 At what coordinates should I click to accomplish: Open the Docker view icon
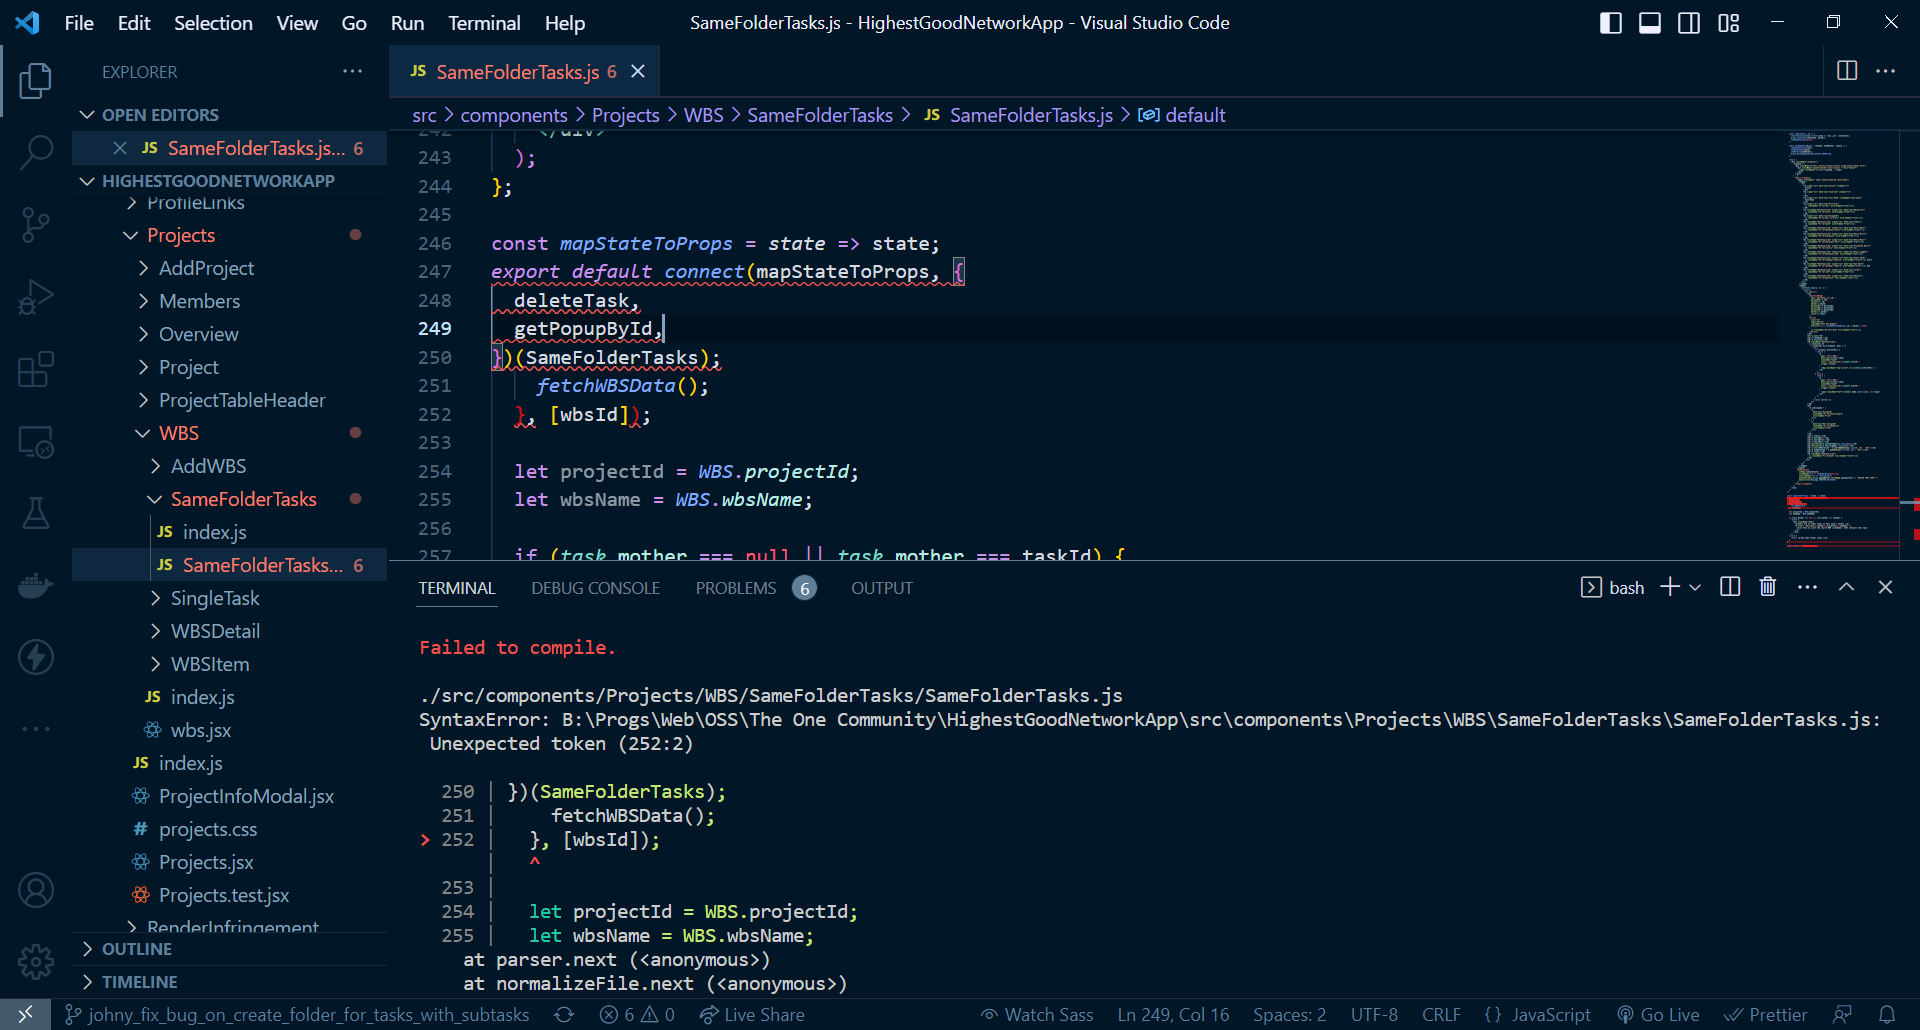(x=36, y=585)
